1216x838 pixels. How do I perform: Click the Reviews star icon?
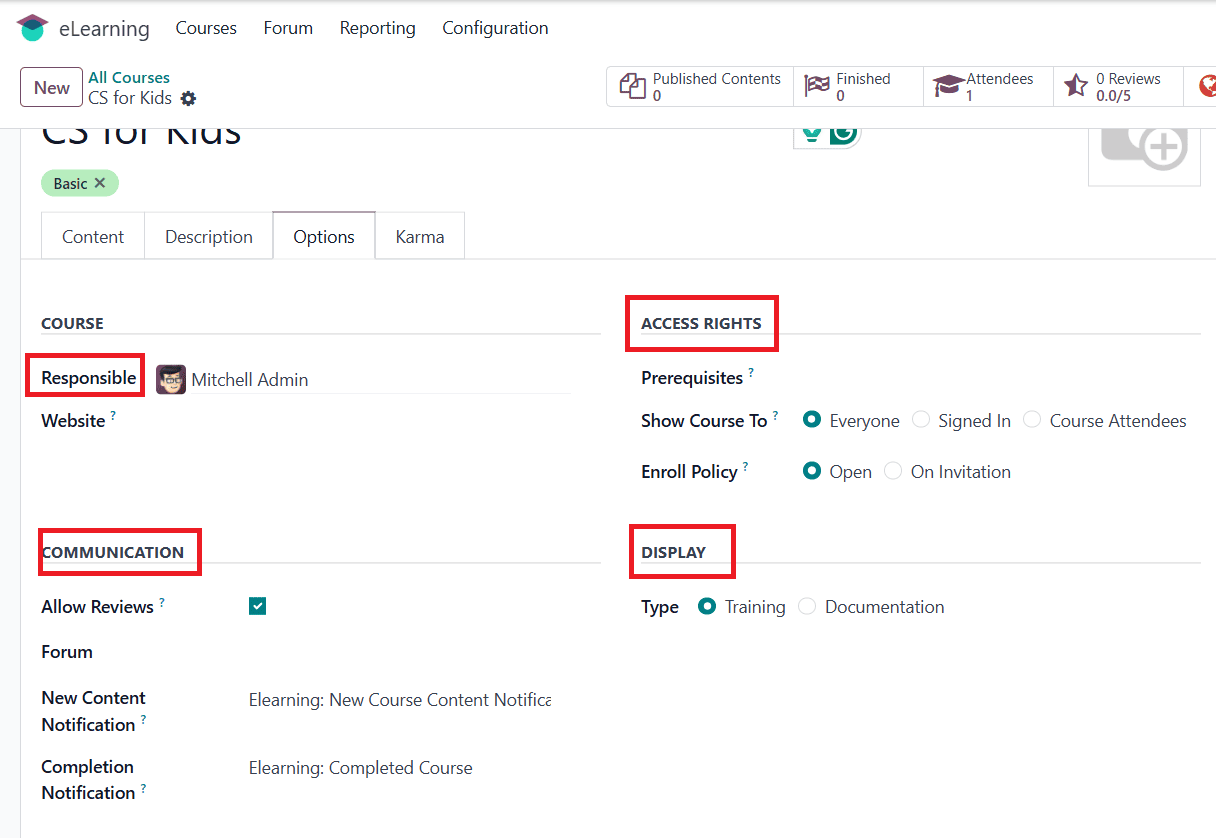coord(1076,86)
